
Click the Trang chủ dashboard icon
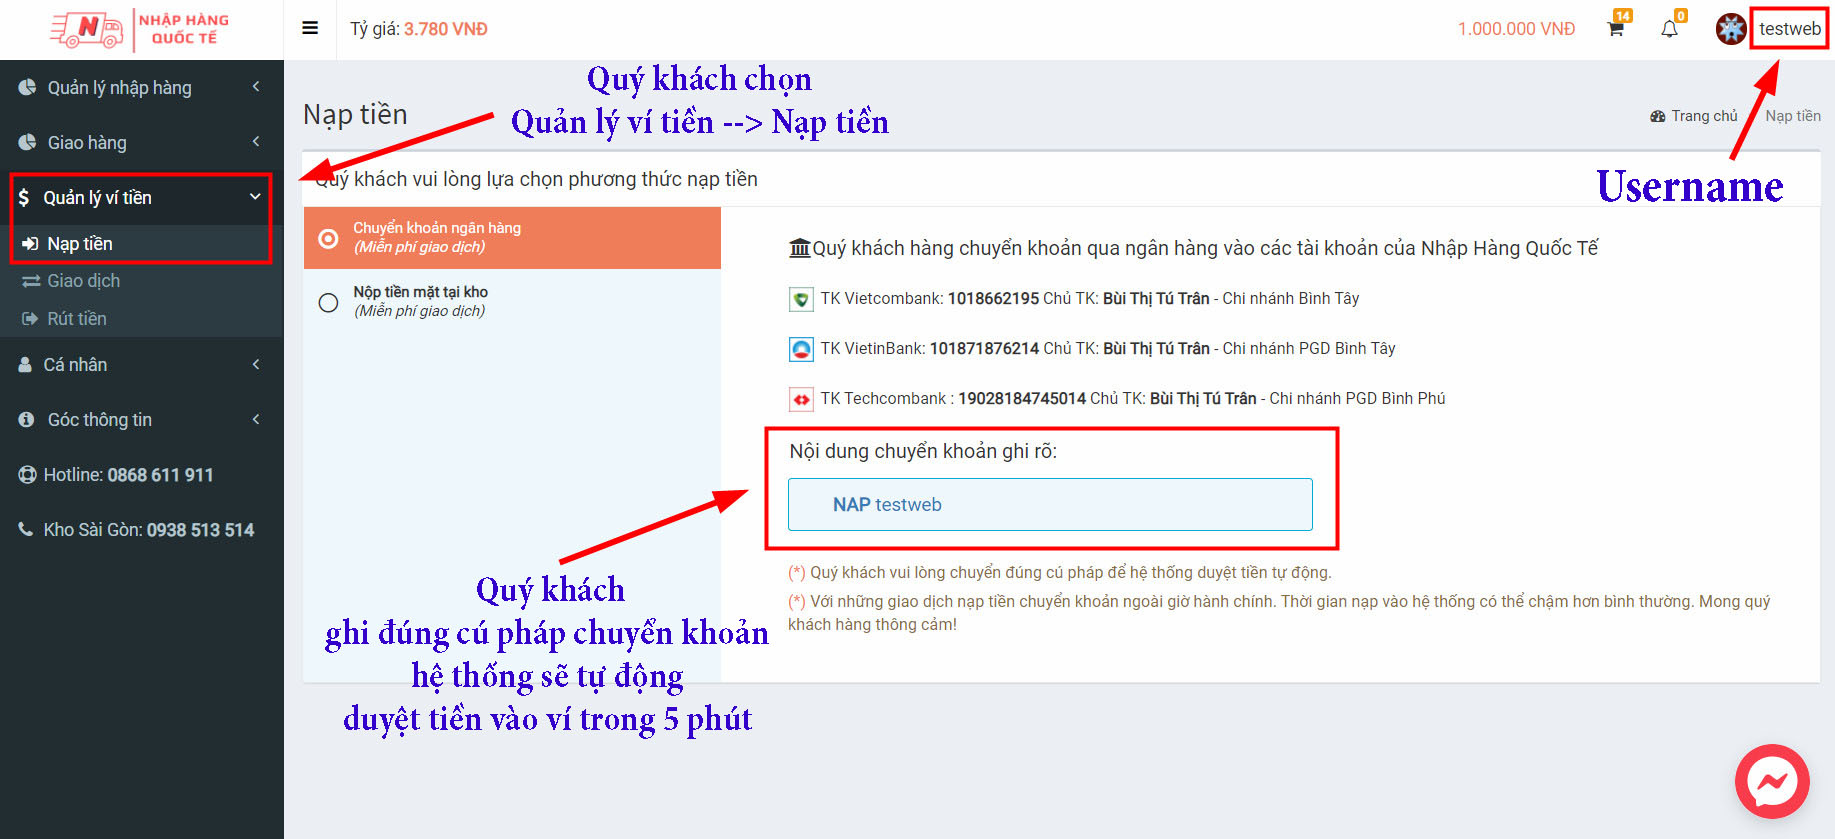(1658, 116)
